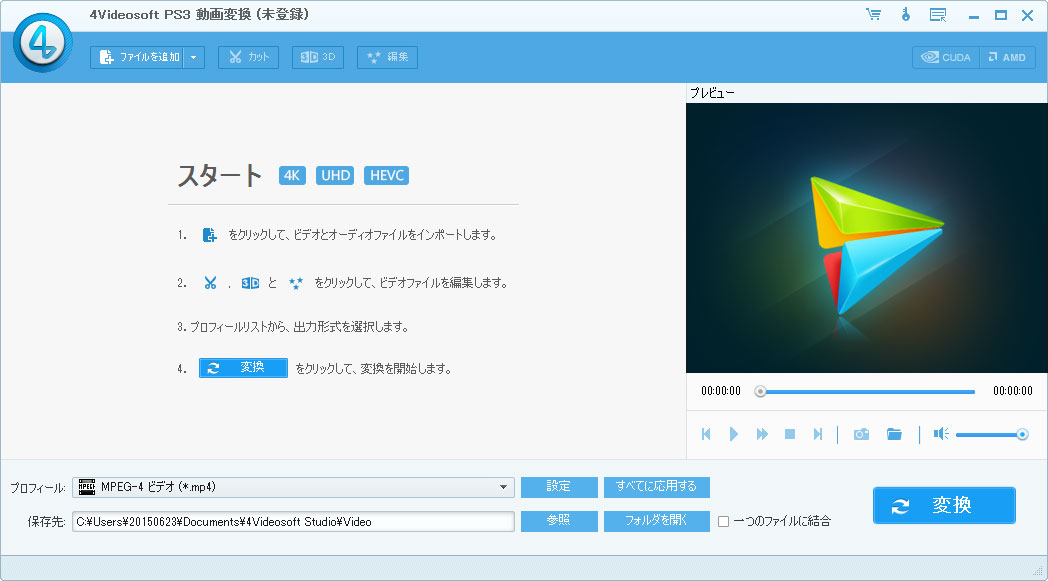This screenshot has width=1048, height=581.
Task: Click the scissors icon in step 2
Action: pyautogui.click(x=211, y=283)
